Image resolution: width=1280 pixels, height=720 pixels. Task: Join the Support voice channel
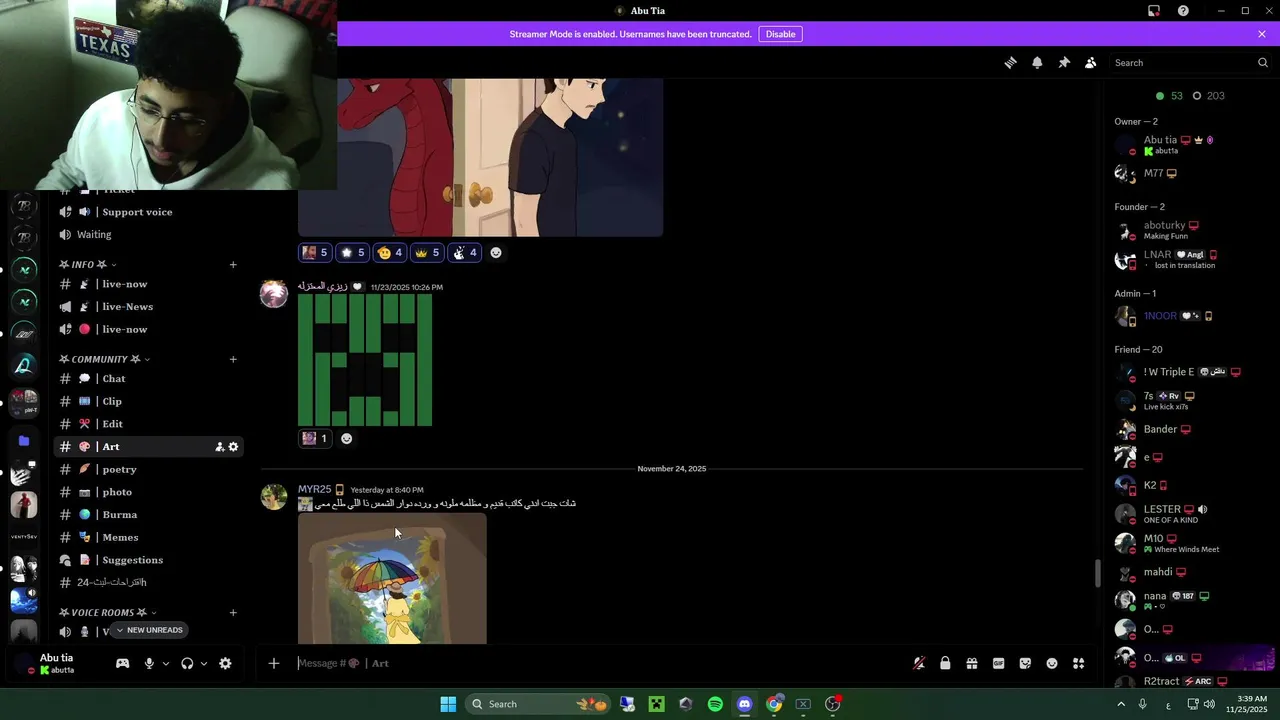click(x=148, y=212)
